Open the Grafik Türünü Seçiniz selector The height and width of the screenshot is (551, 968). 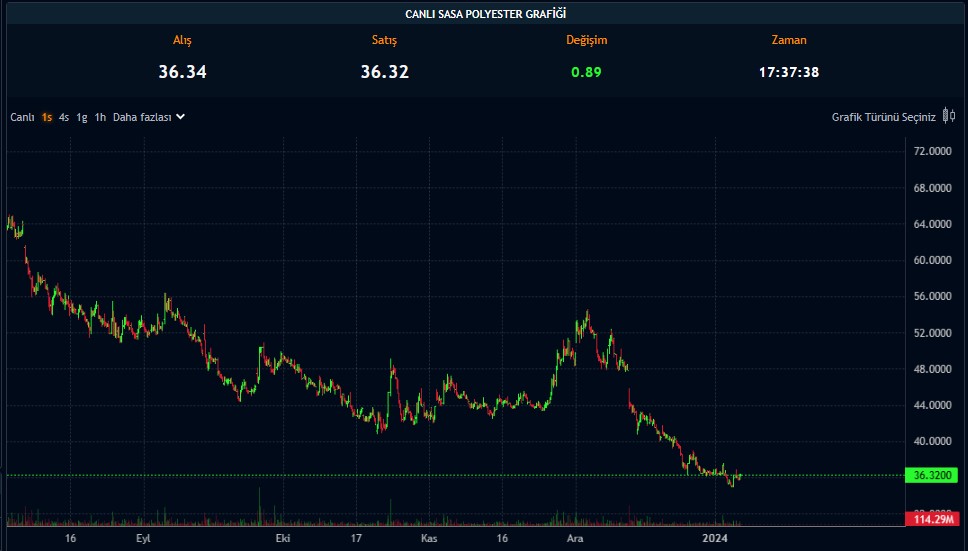click(883, 117)
